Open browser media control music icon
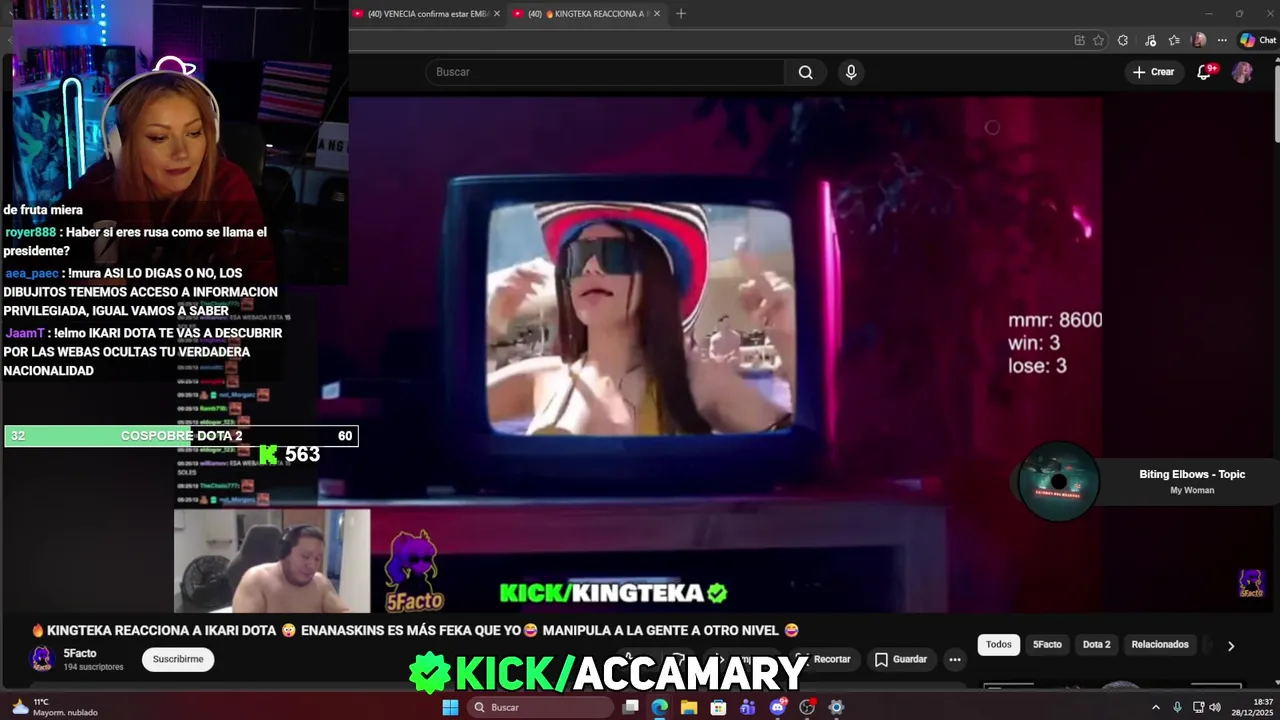Image resolution: width=1280 pixels, height=720 pixels. [x=1150, y=40]
